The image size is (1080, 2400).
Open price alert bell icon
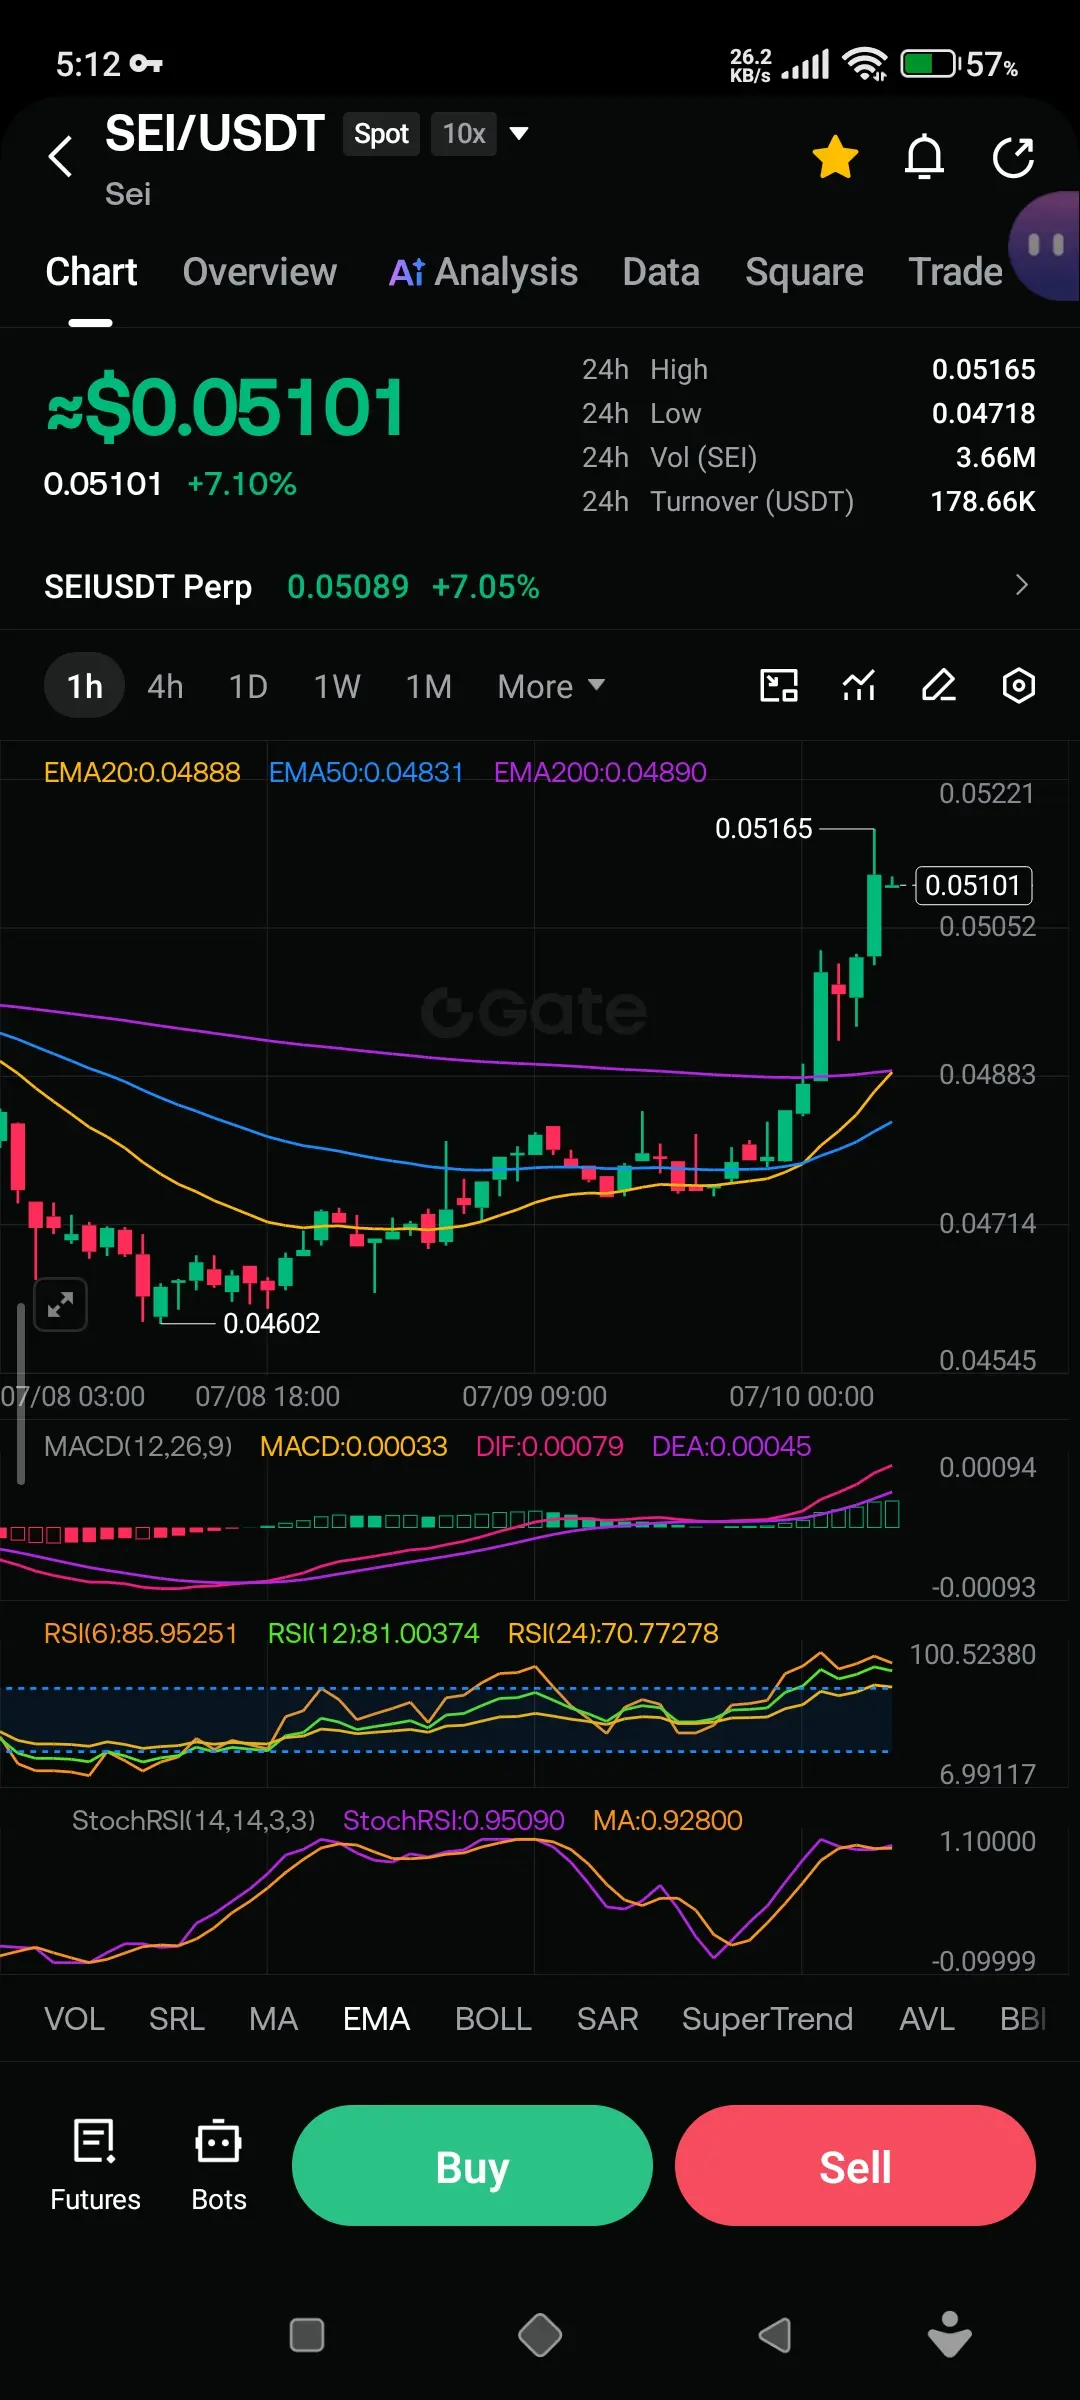click(x=924, y=157)
